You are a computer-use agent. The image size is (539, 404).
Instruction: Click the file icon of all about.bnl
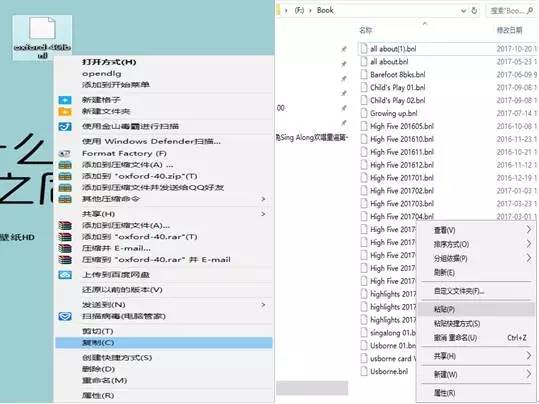[x=364, y=62]
